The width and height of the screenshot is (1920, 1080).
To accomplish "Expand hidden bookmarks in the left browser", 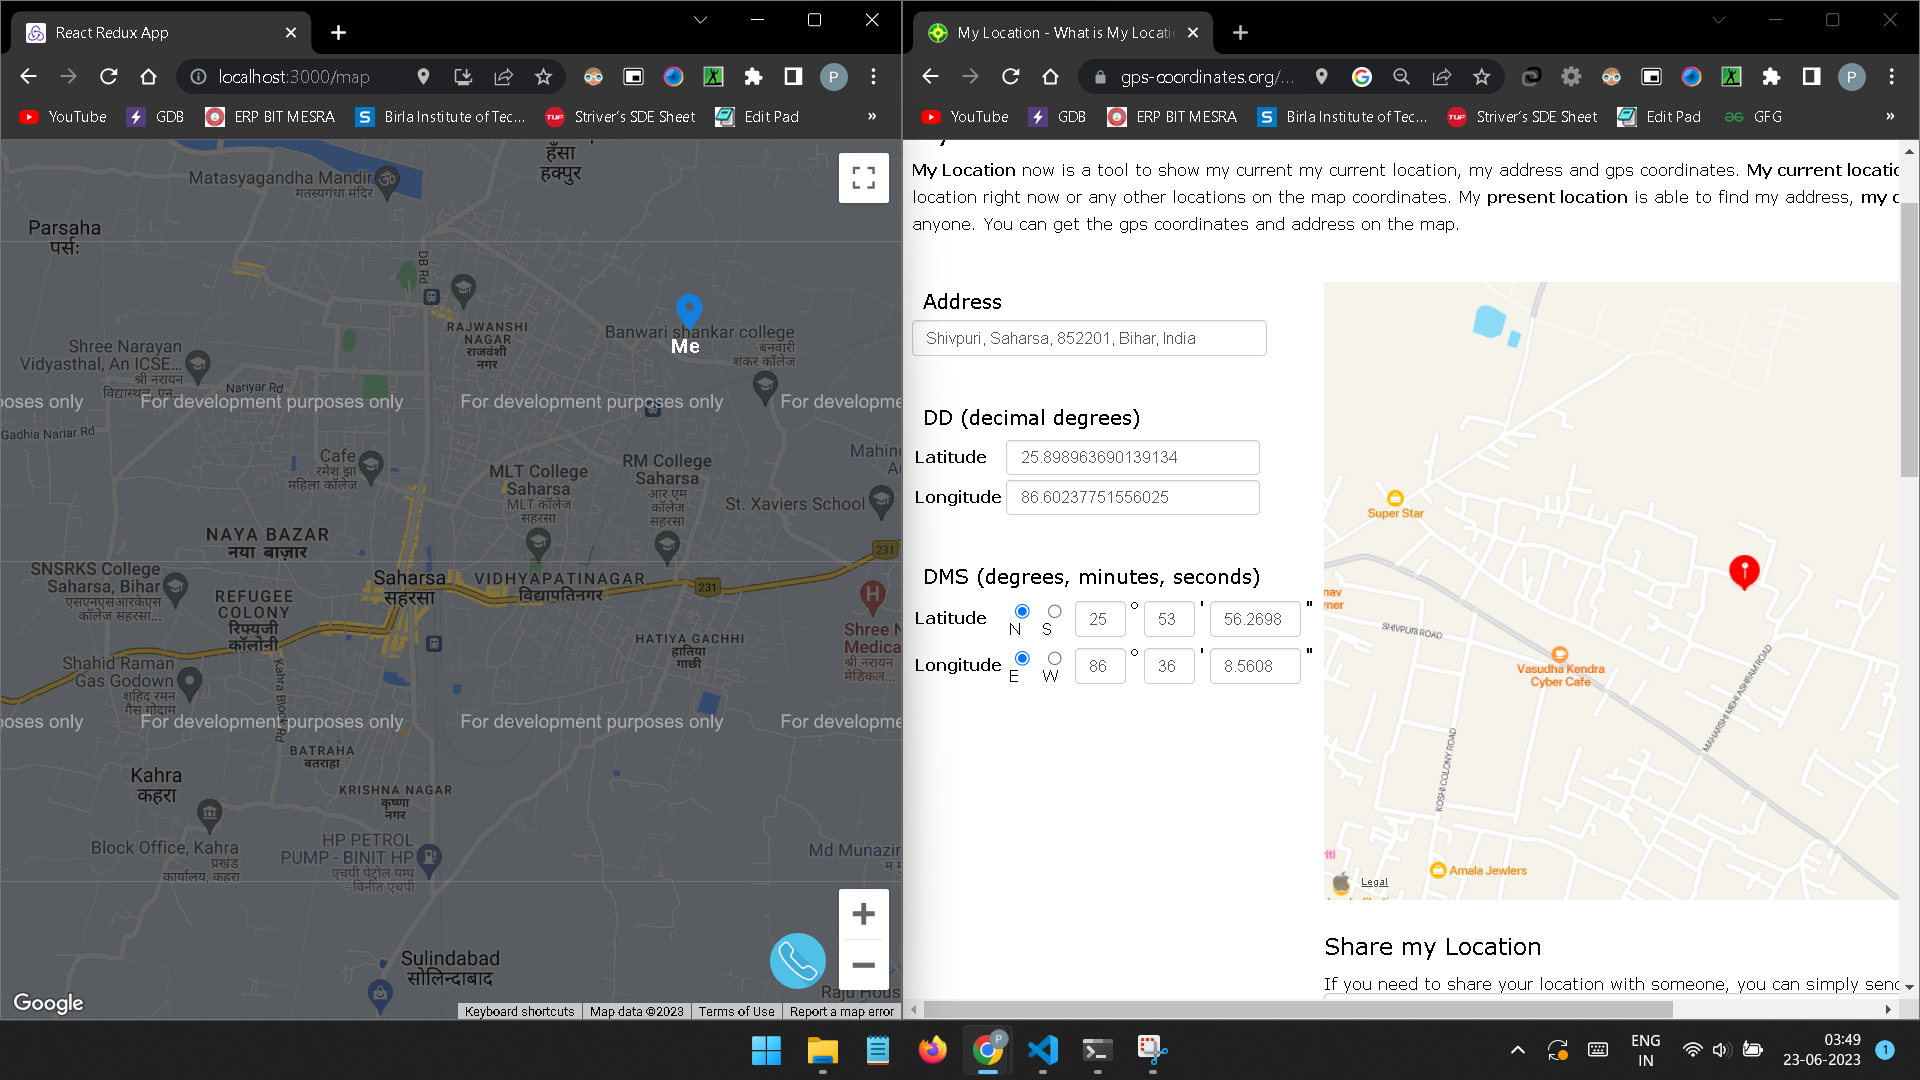I will tap(872, 117).
